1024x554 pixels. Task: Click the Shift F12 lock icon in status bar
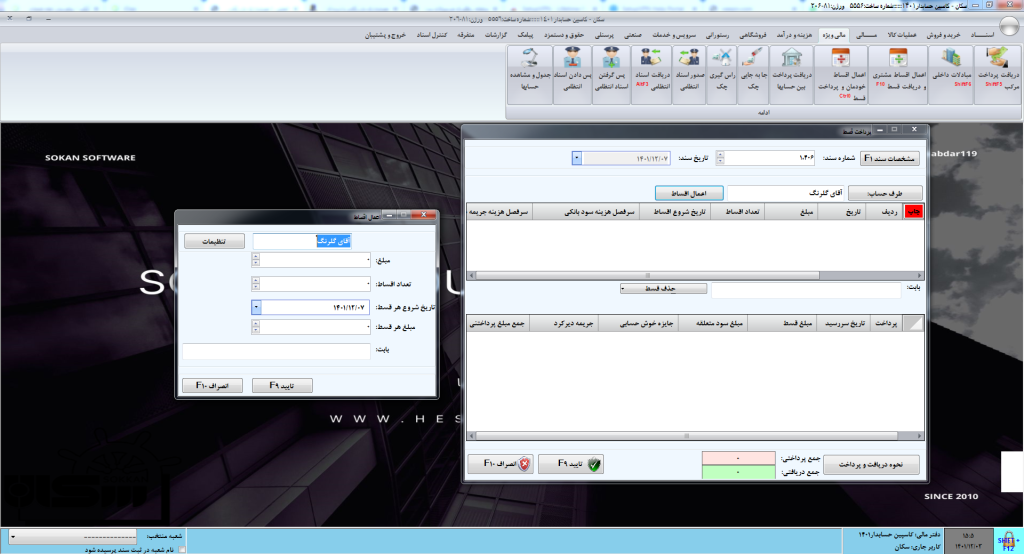[x=1009, y=540]
